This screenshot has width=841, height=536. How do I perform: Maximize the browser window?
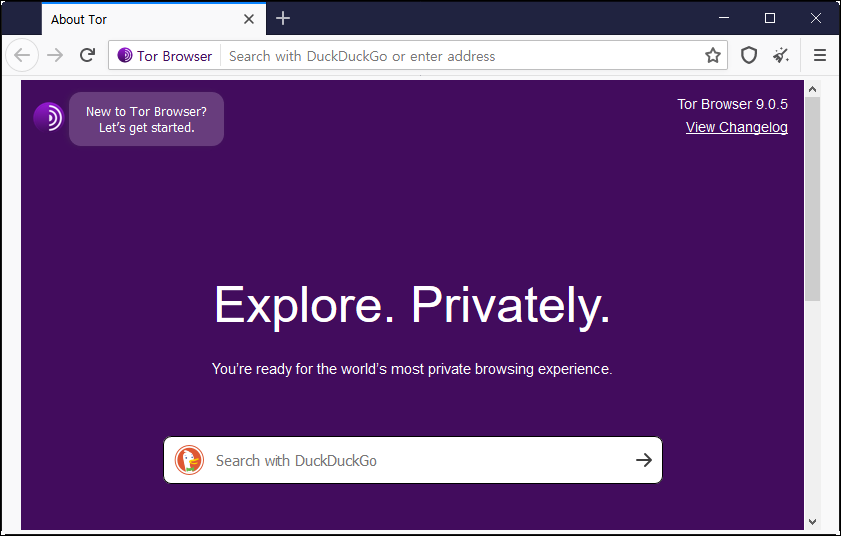770,18
